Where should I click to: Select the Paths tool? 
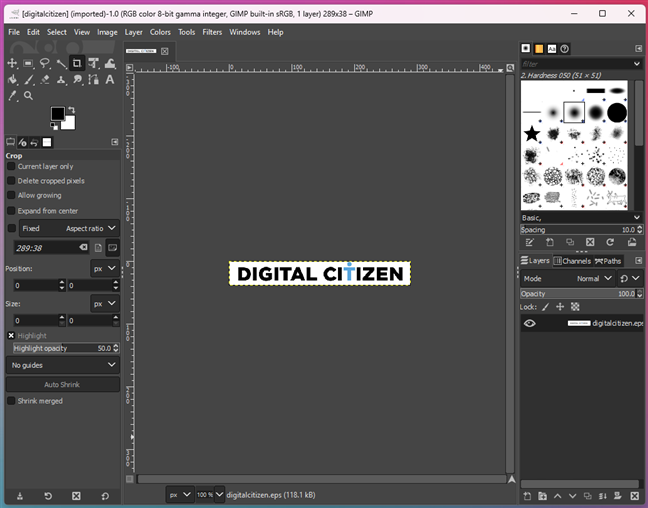tap(94, 79)
